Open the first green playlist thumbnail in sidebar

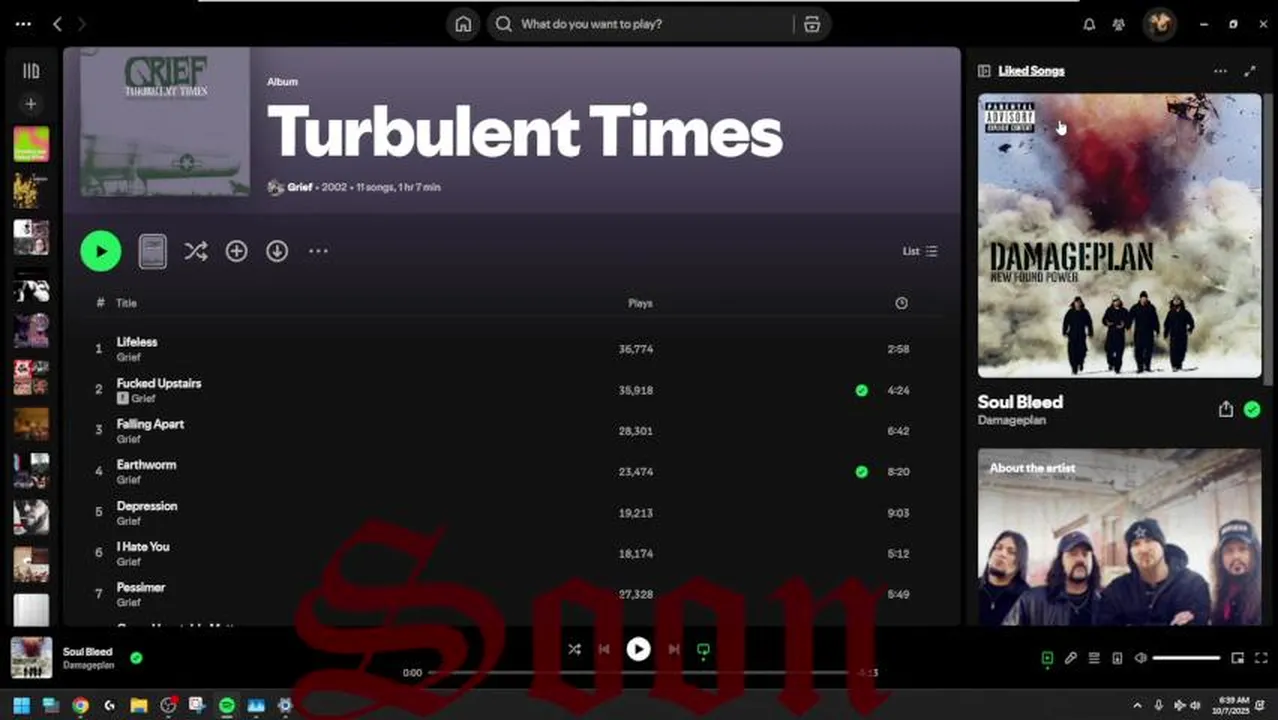31,144
